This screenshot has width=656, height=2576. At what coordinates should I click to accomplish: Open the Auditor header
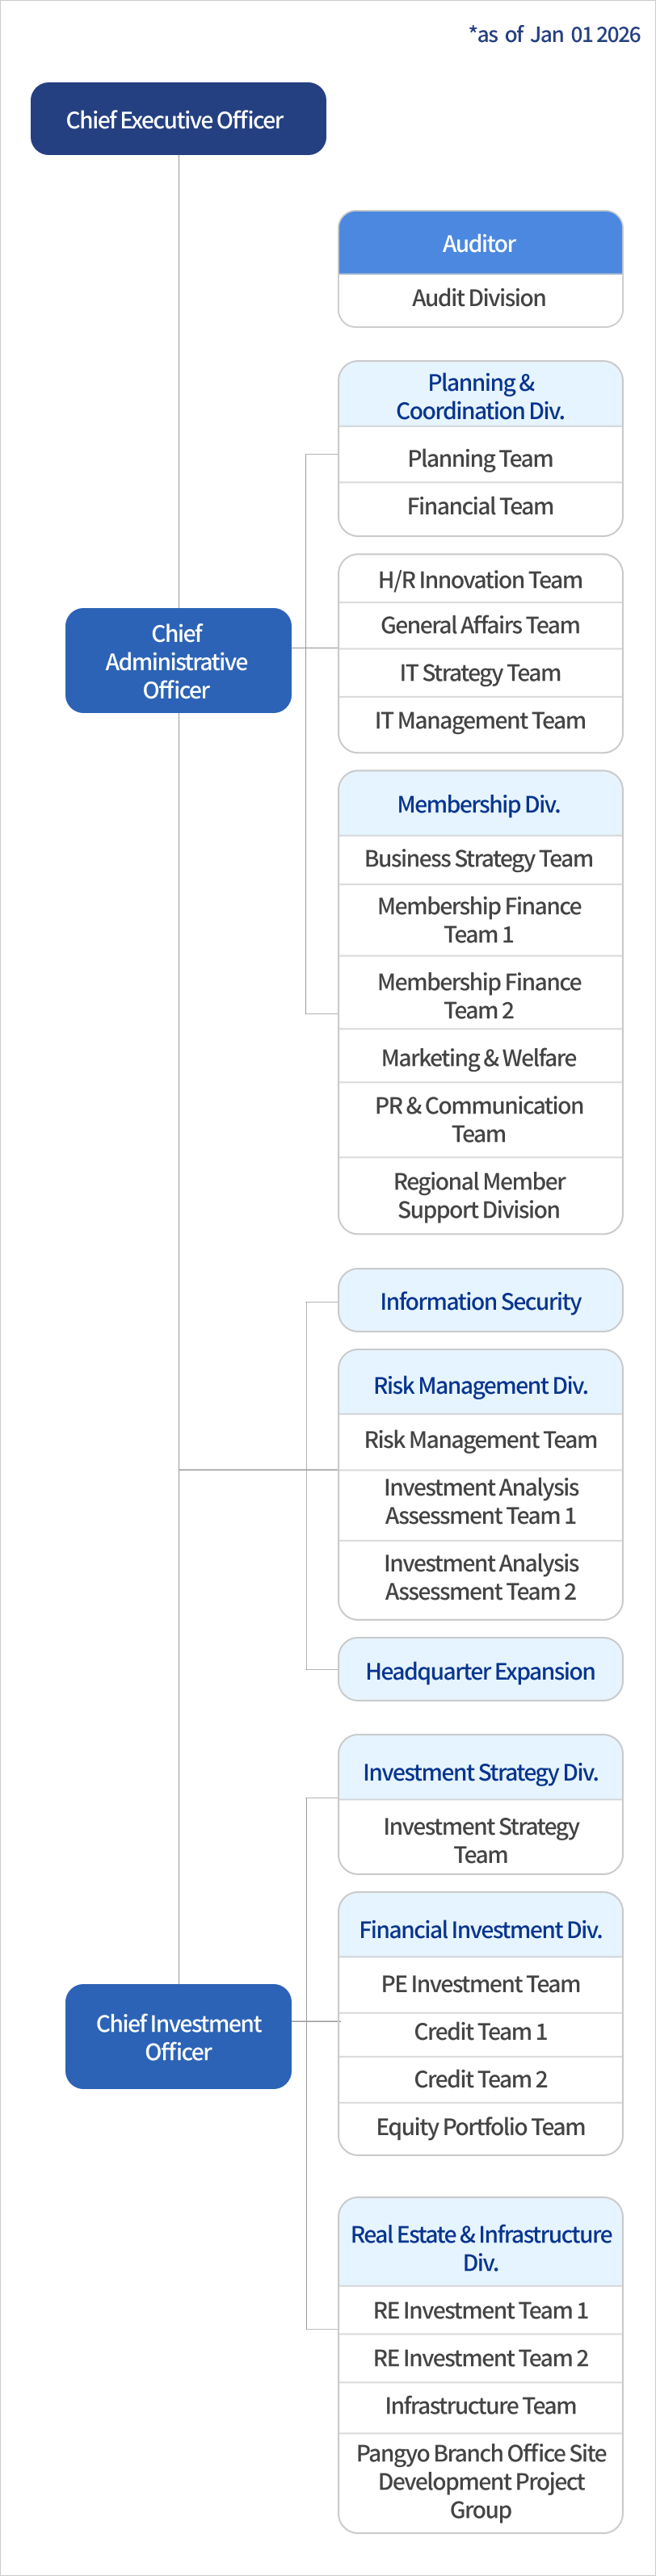click(480, 243)
